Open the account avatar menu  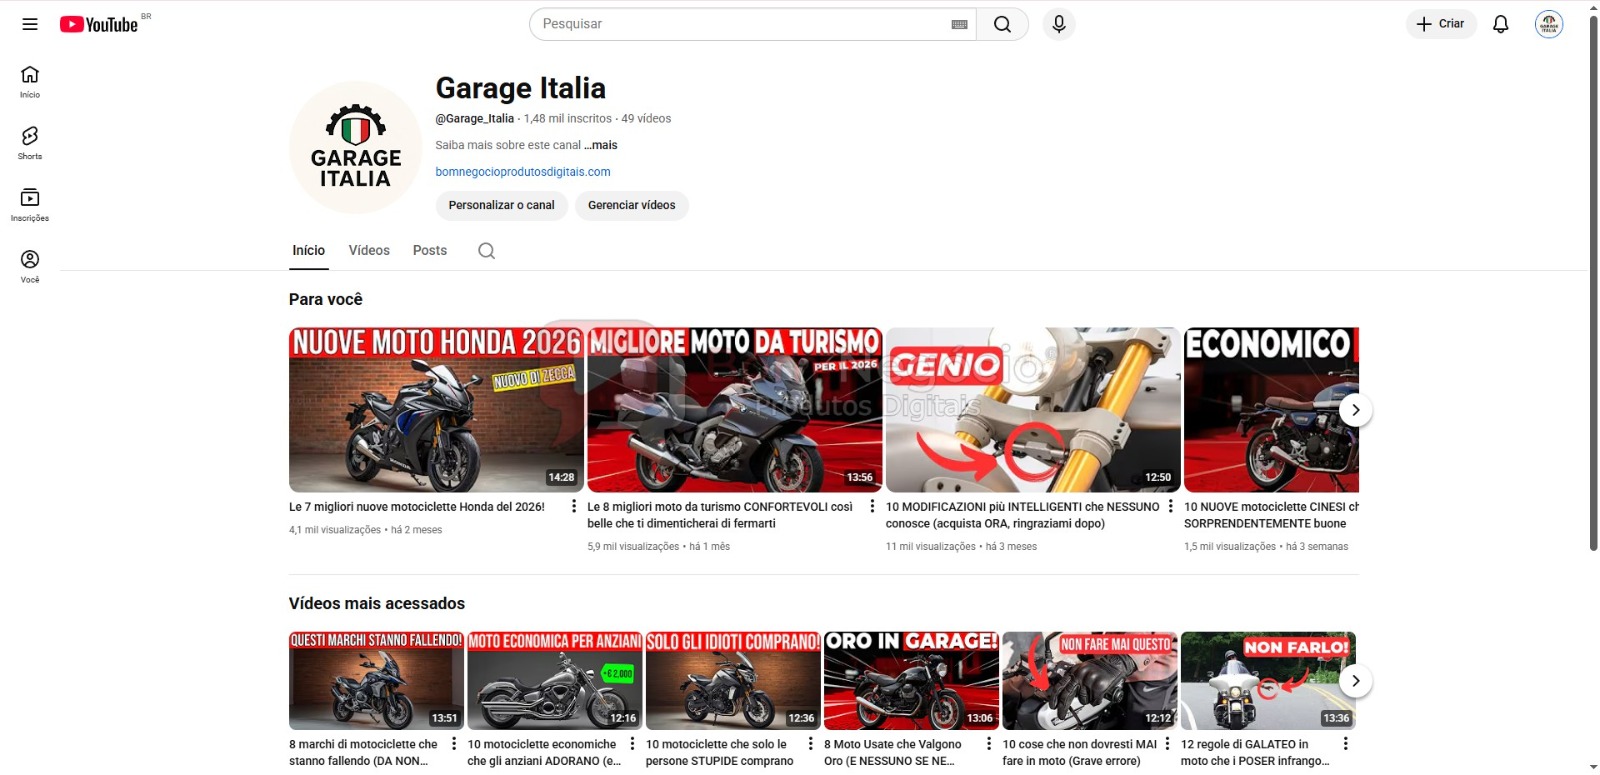point(1549,24)
